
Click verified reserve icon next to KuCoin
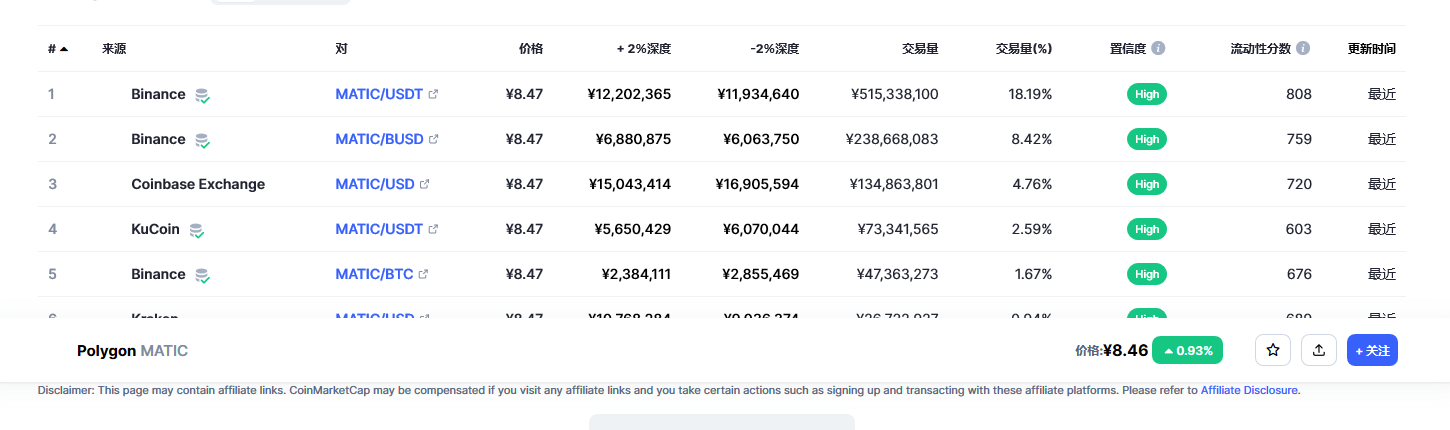click(x=197, y=230)
